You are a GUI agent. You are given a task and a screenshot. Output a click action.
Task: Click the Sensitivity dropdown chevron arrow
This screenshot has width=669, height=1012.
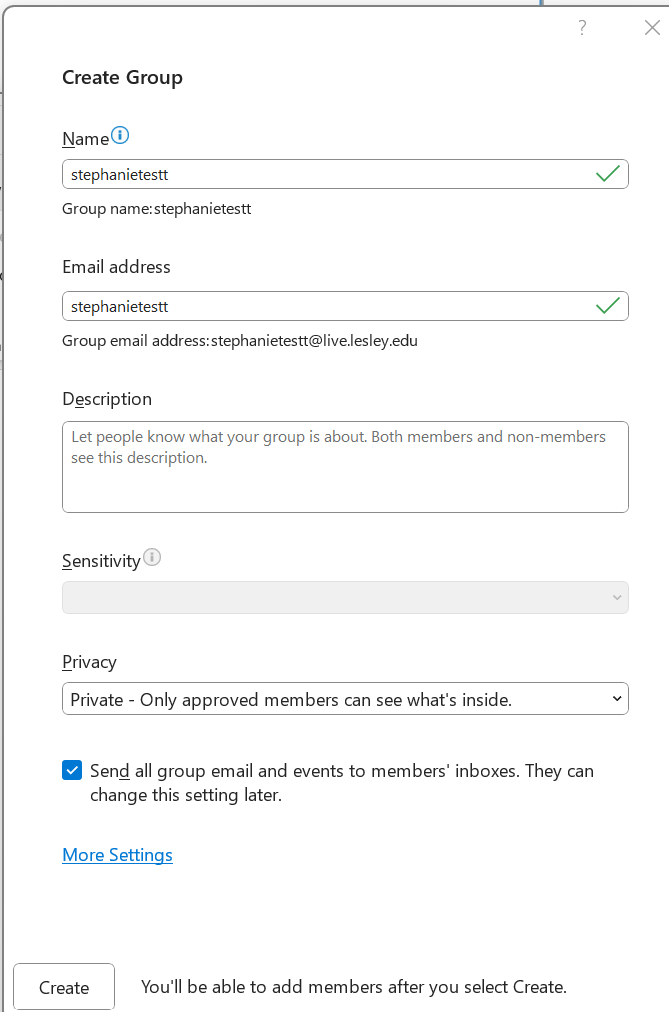pyautogui.click(x=617, y=598)
